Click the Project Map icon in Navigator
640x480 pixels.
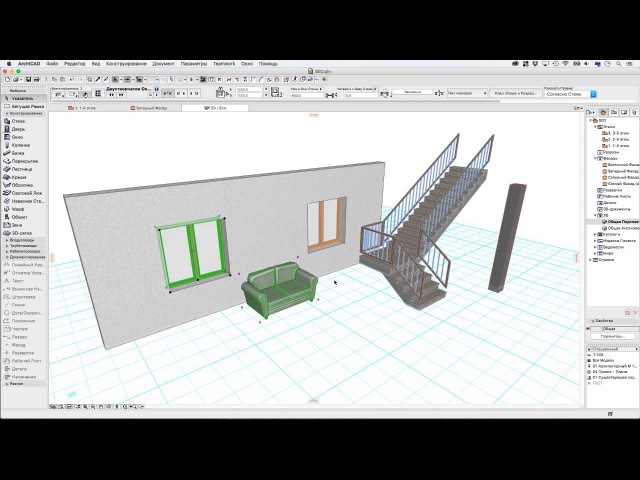[x=603, y=112]
